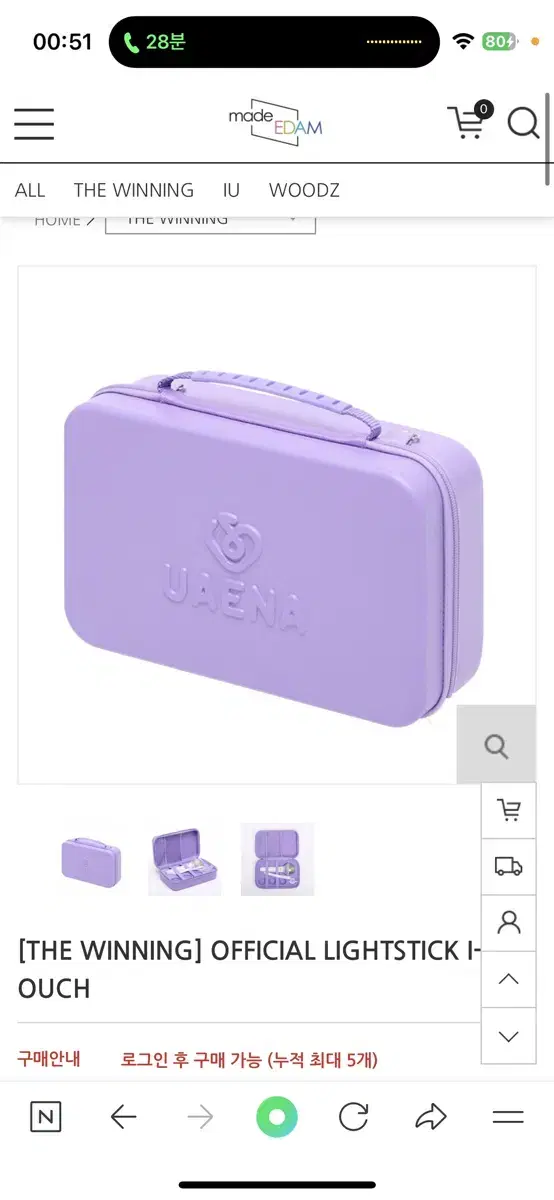Zoom the product image with the gray magnifier
554x1200 pixels.
[x=496, y=745]
